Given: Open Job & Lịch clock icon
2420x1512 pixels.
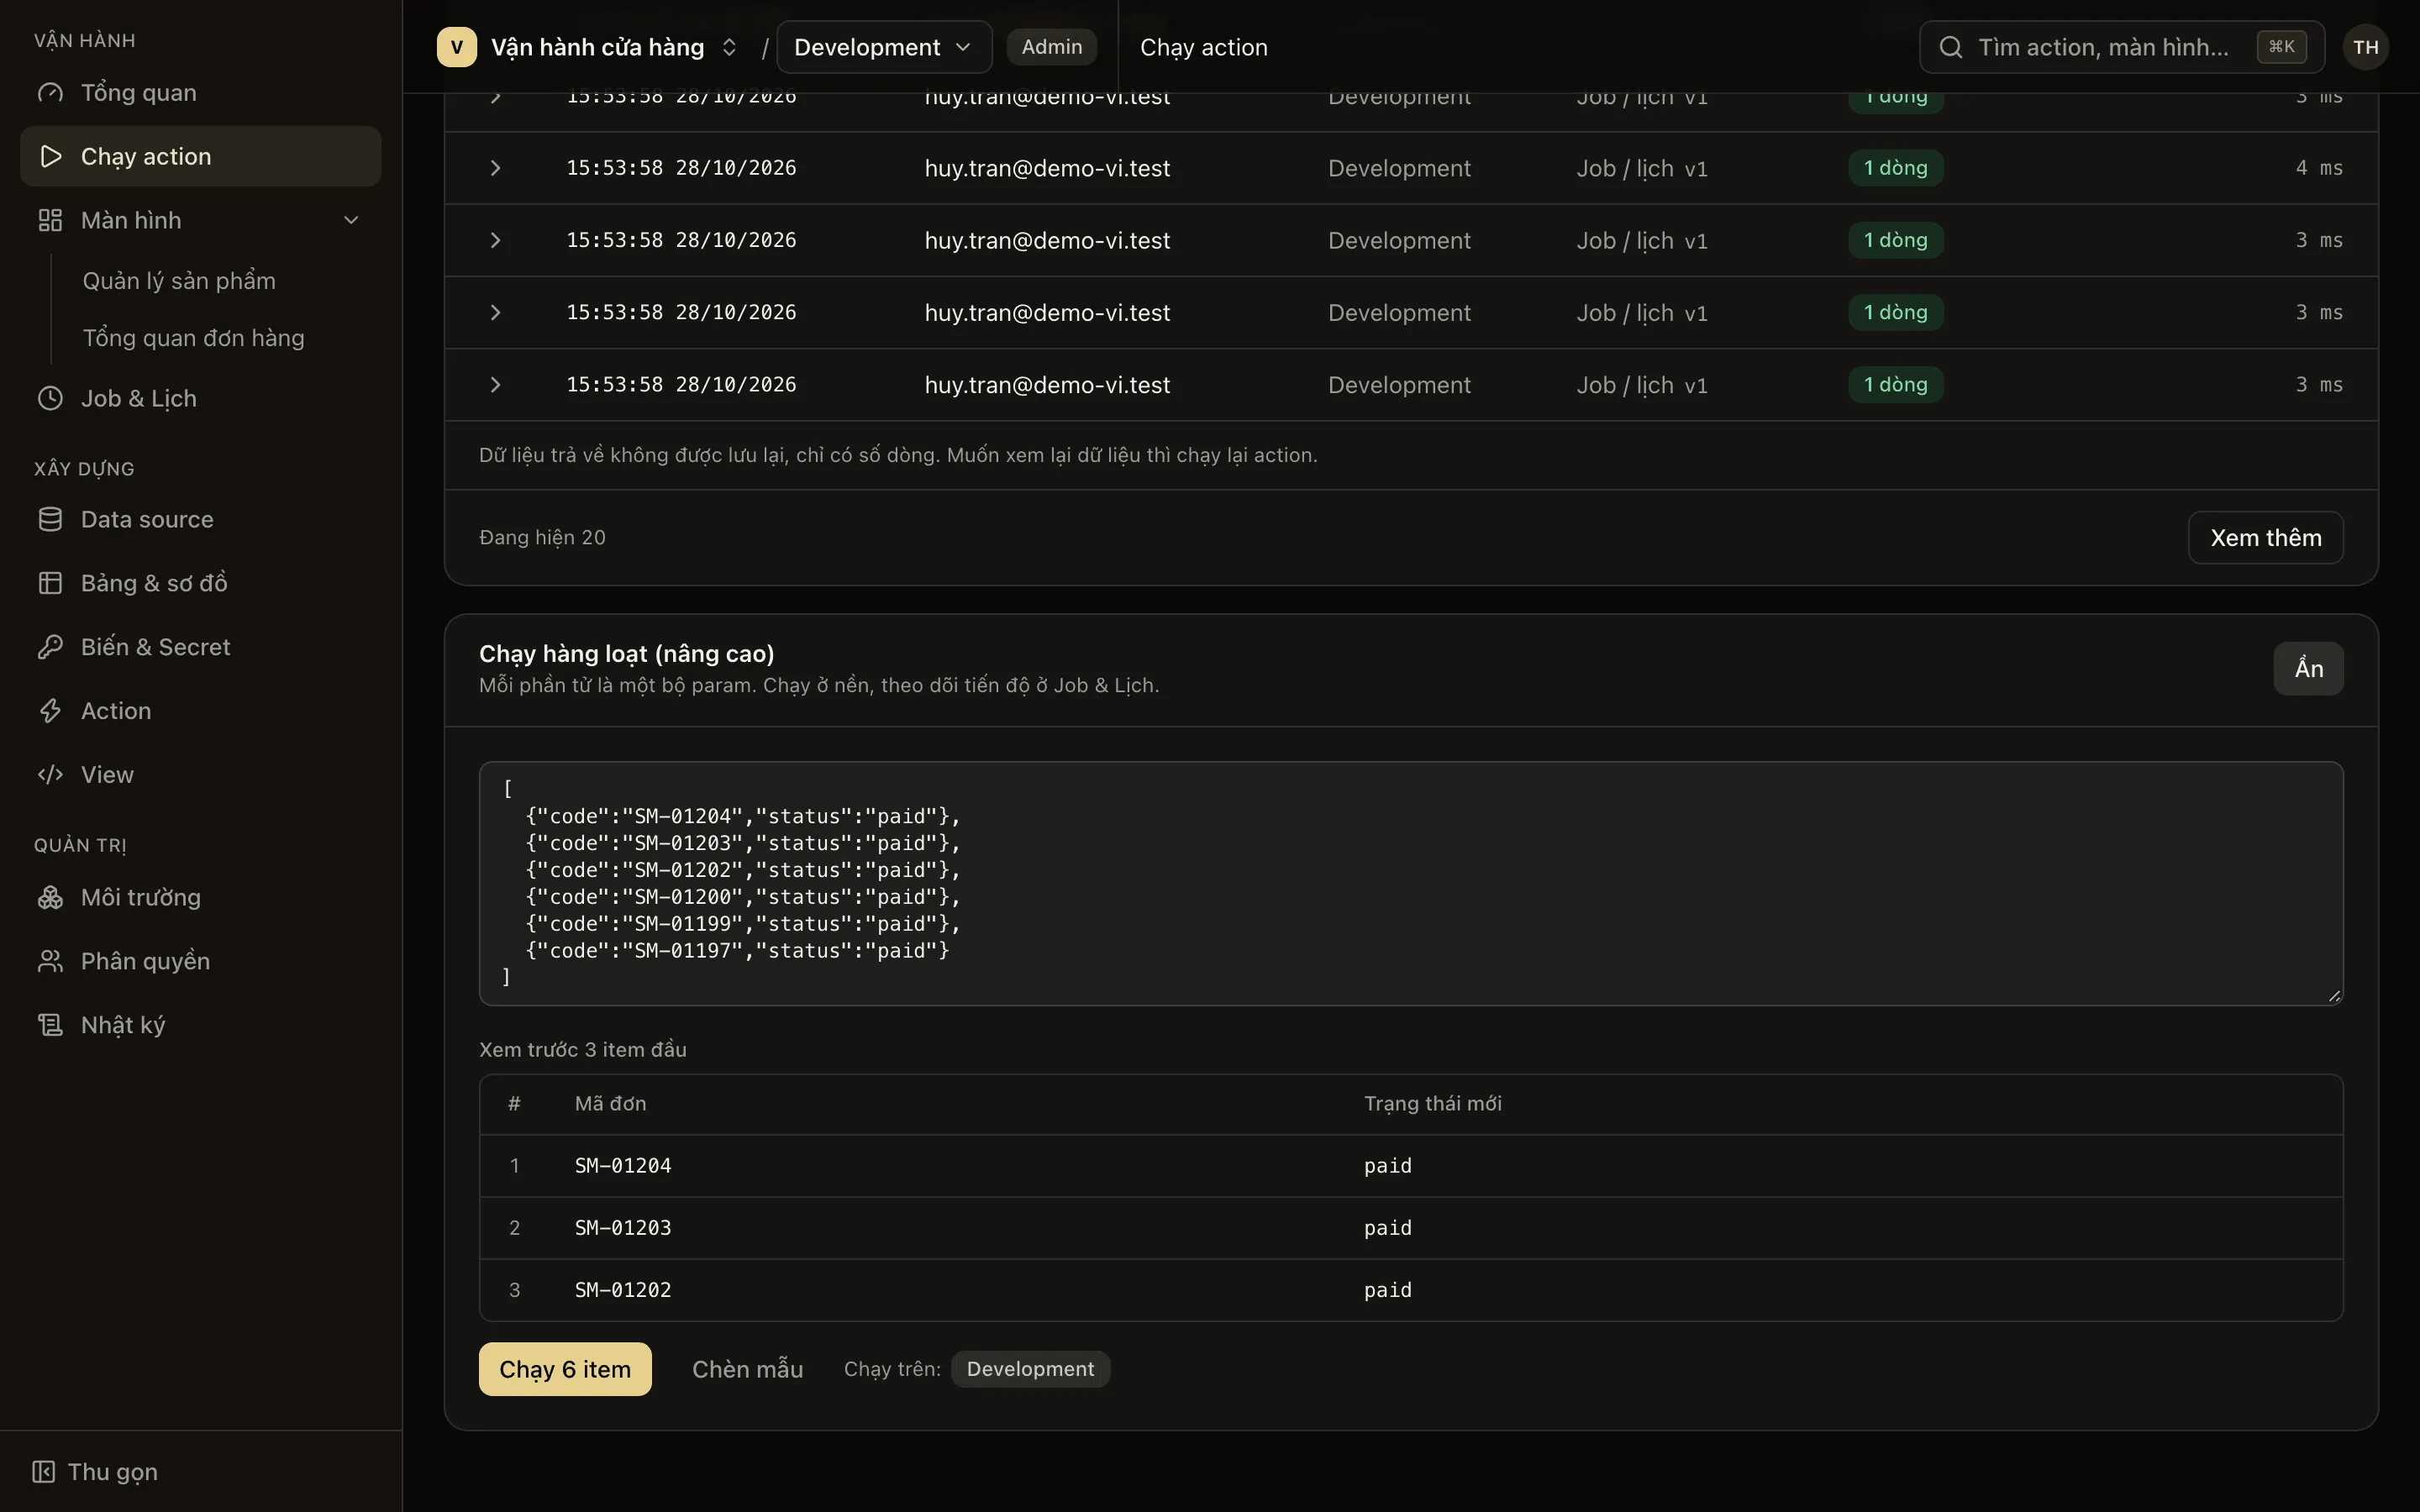Looking at the screenshot, I should point(50,398).
